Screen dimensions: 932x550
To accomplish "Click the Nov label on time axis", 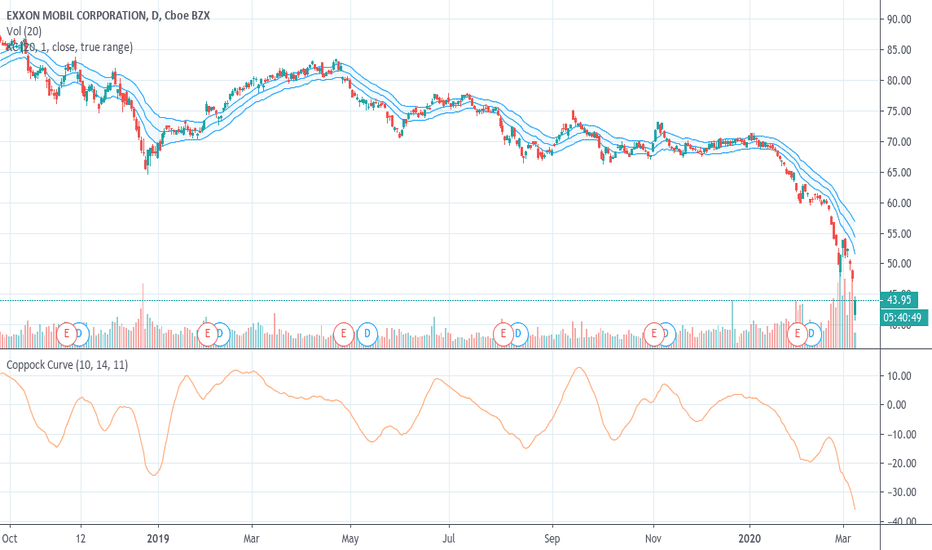I will tap(653, 539).
